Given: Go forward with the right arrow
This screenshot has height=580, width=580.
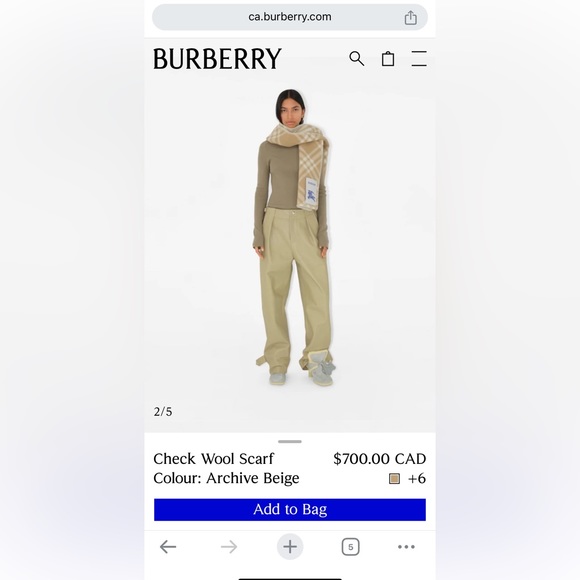Looking at the screenshot, I should coord(229,546).
